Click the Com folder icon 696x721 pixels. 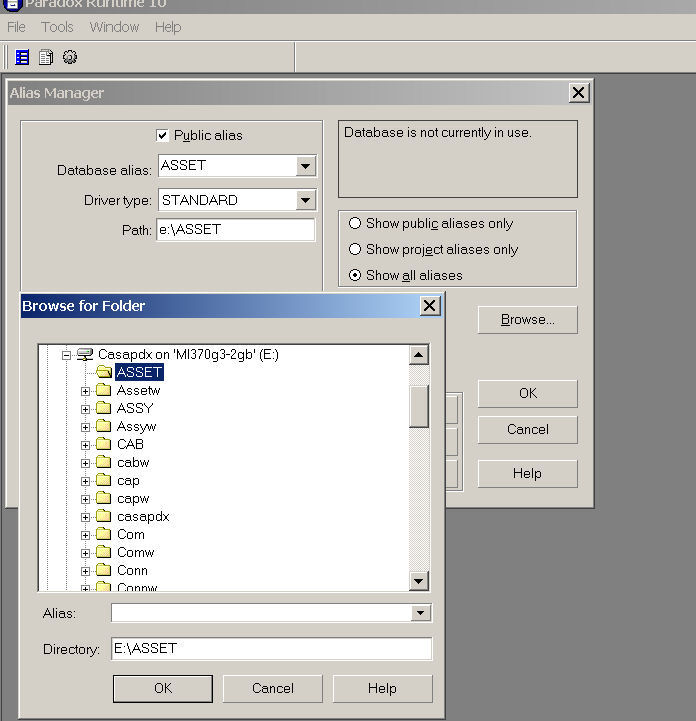104,534
